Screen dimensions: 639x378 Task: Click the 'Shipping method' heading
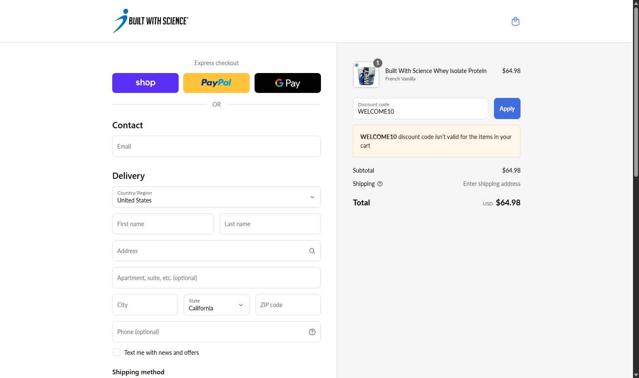(x=138, y=372)
